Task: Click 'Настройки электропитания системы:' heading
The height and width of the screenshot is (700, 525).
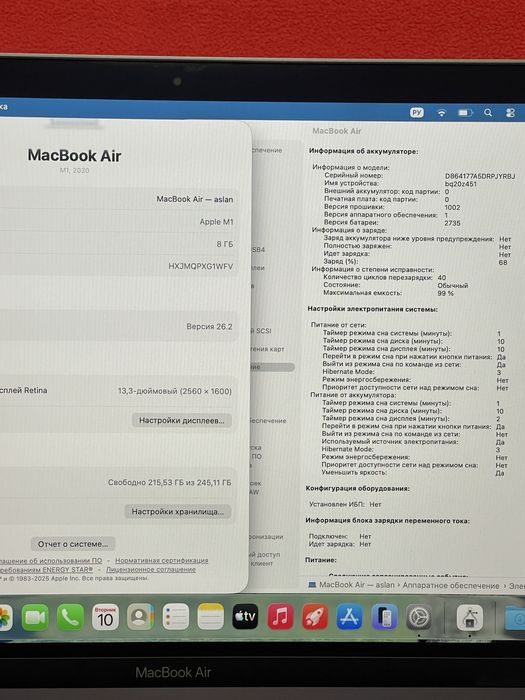Action: click(372, 309)
